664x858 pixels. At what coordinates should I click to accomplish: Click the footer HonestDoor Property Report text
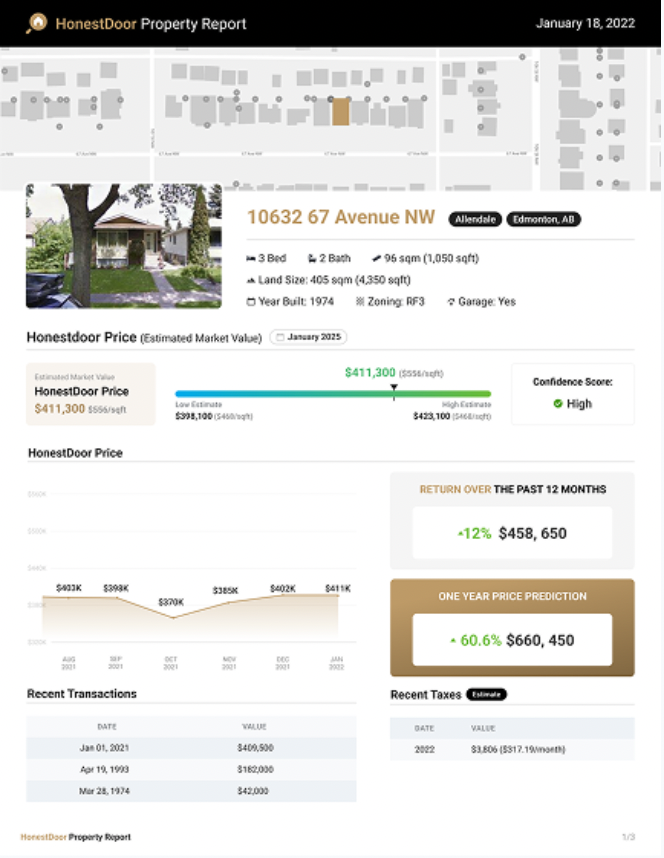(x=76, y=837)
